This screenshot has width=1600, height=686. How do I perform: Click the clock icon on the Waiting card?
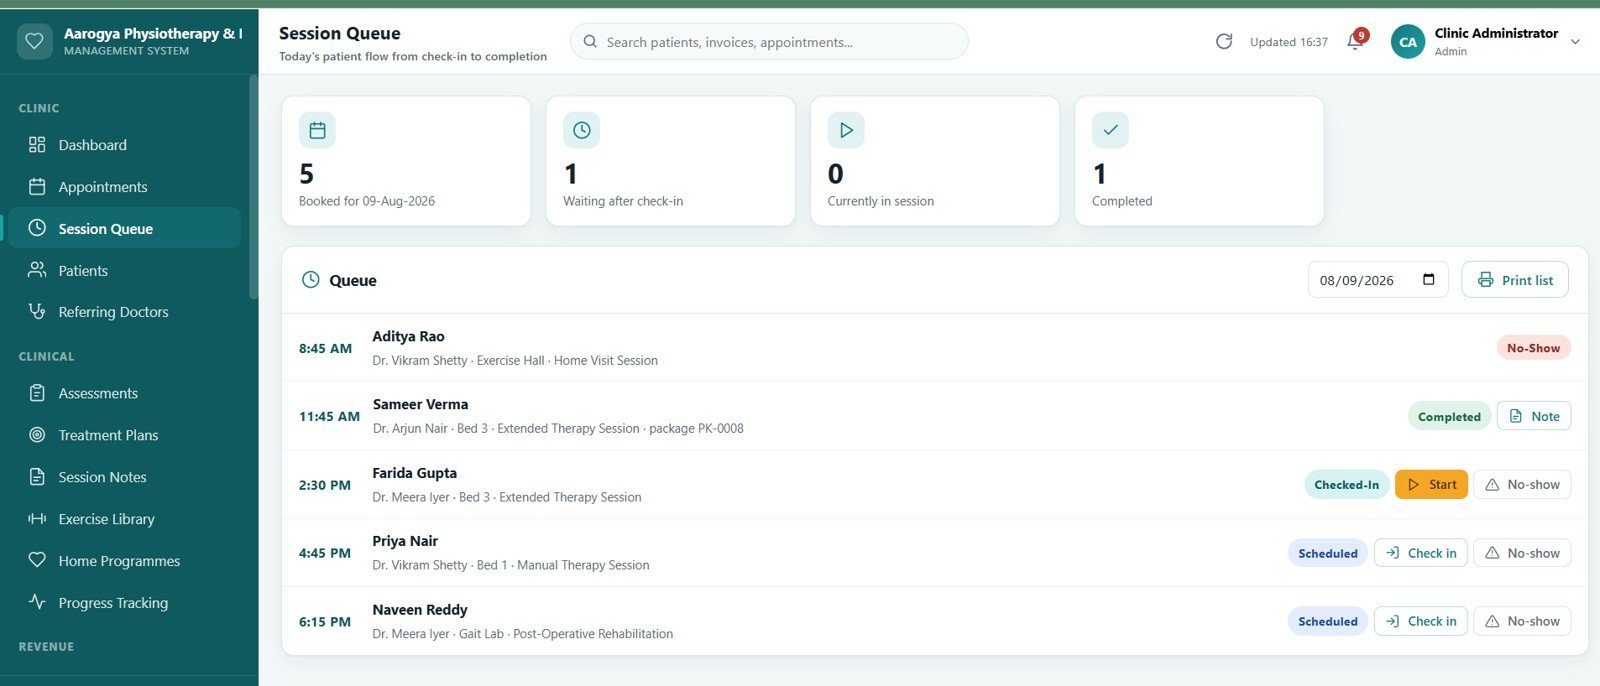point(582,130)
